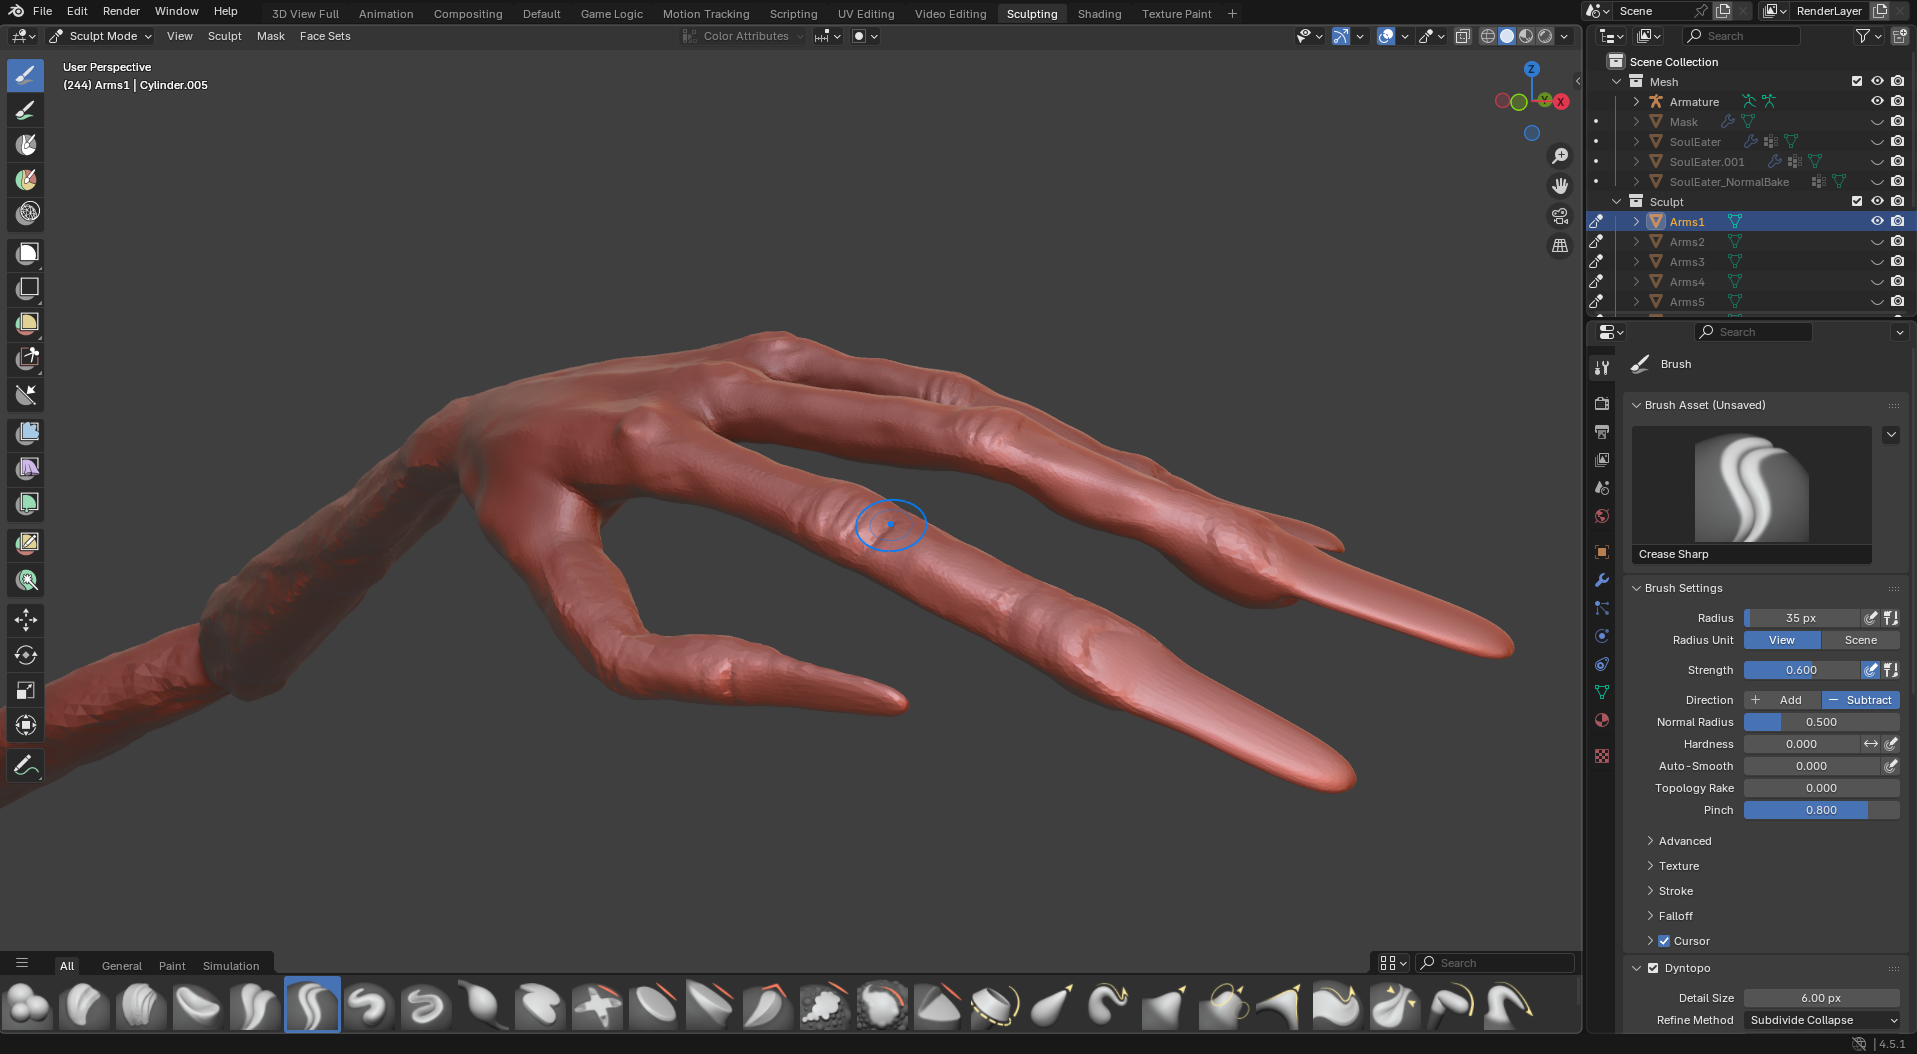Collapse the Mesh collection in outliner
1917x1054 pixels.
click(x=1616, y=81)
